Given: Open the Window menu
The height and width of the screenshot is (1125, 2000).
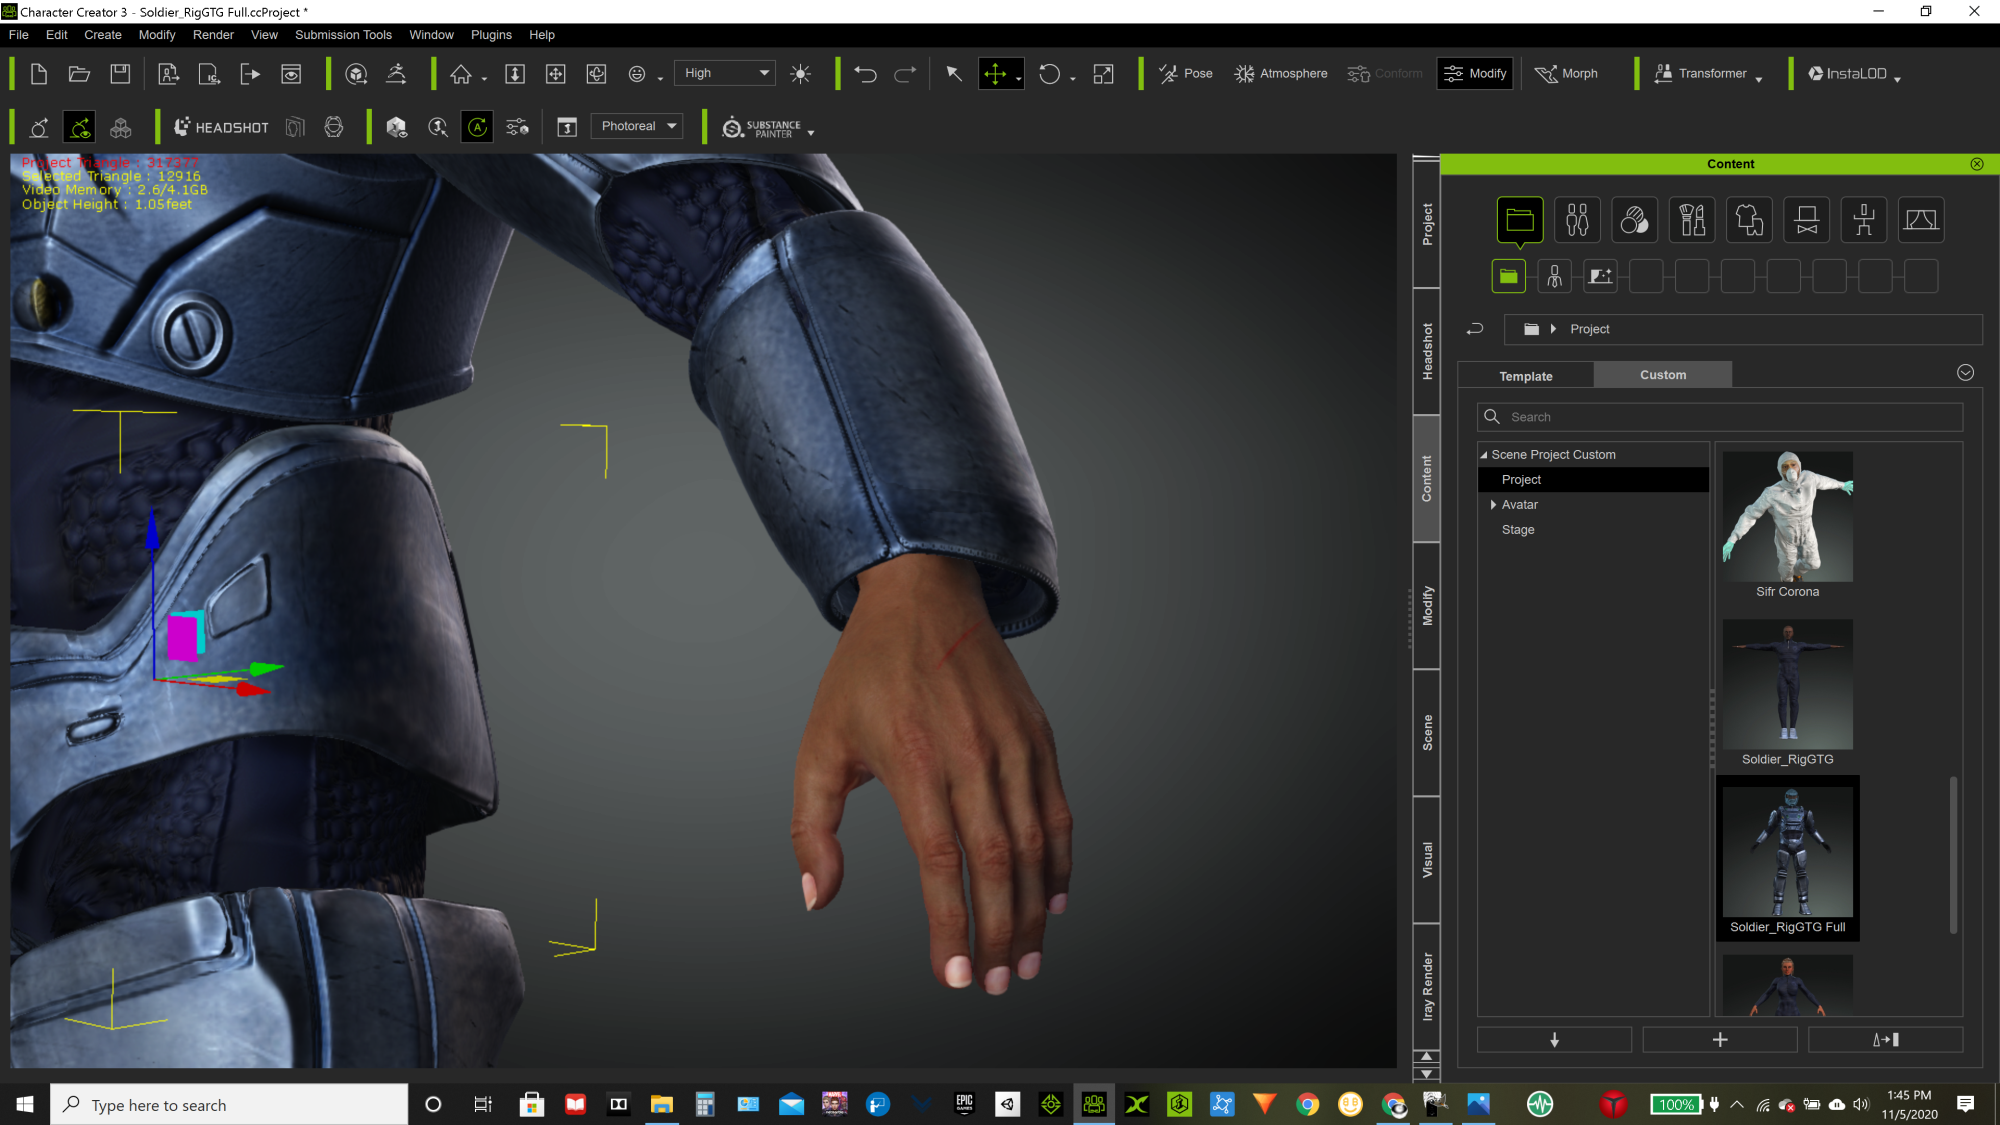Looking at the screenshot, I should click(431, 35).
